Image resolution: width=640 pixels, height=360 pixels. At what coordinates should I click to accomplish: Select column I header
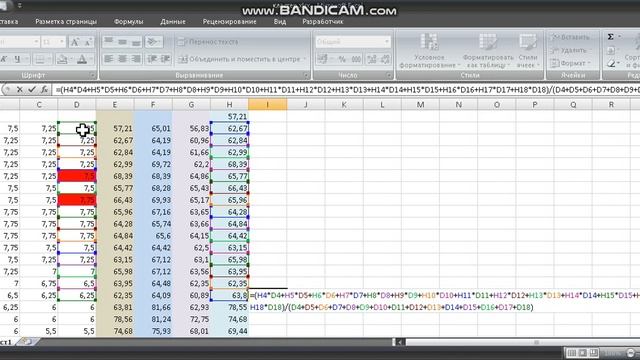pyautogui.click(x=267, y=105)
